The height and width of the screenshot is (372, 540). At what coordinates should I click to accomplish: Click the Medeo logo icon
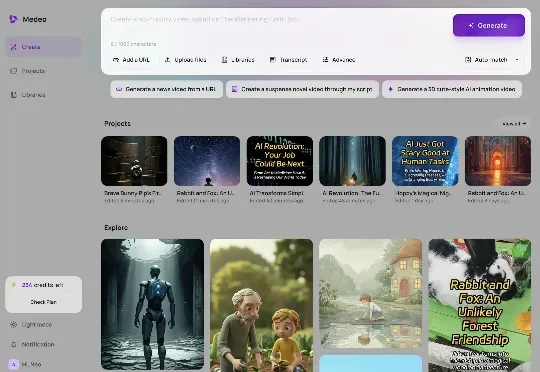tap(13, 19)
